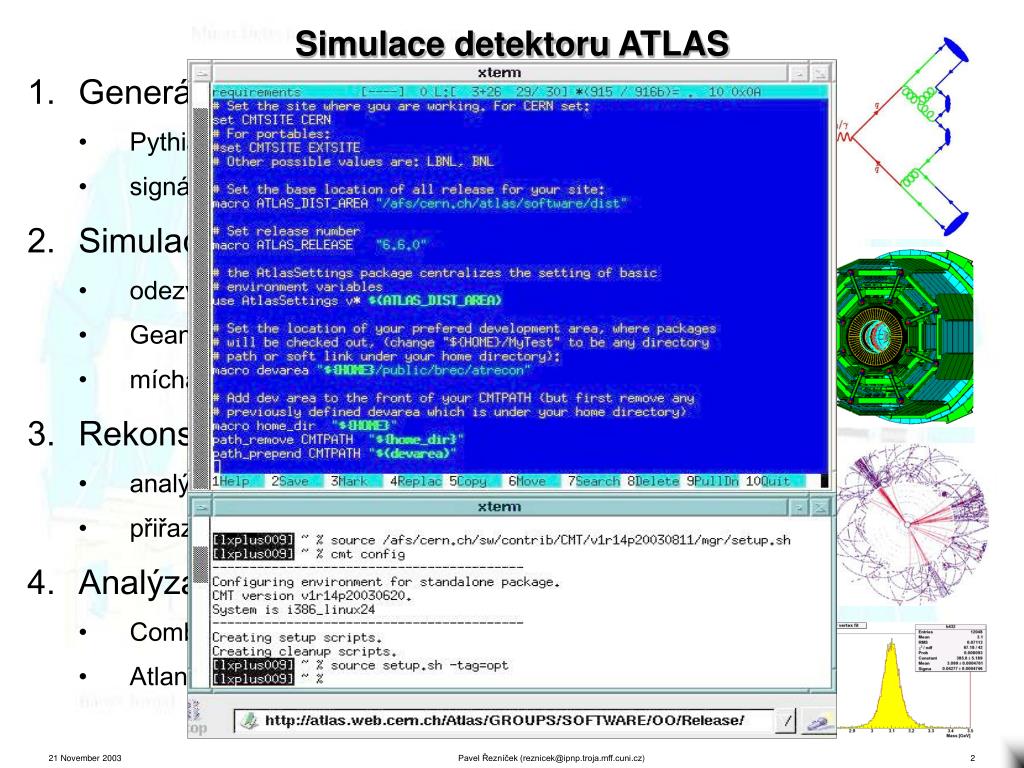The image size is (1024, 768).
Task: Click the '#set CMTSITE EXTSITE' line
Action: (x=286, y=148)
